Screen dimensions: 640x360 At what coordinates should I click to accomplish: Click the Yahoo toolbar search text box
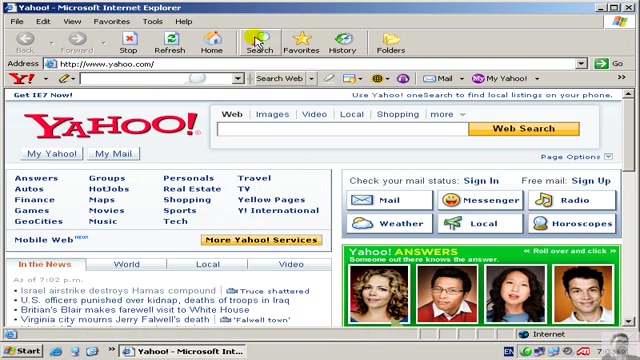click(157, 78)
